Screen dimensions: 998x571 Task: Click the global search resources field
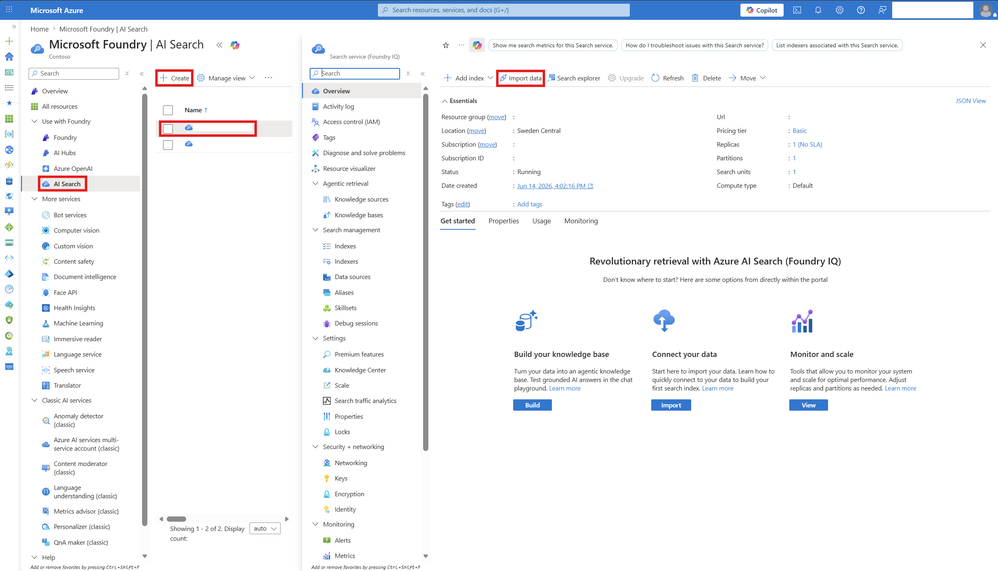[503, 10]
